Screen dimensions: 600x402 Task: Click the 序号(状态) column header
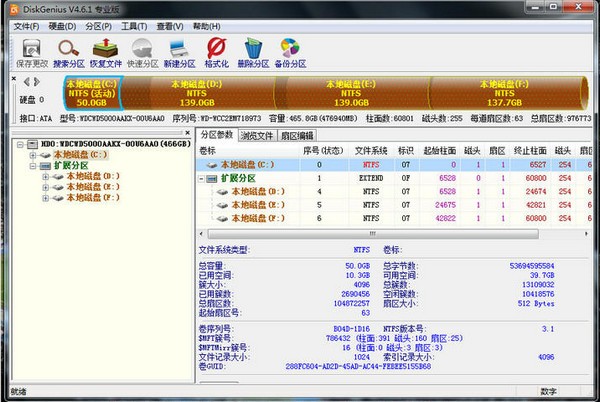point(323,151)
